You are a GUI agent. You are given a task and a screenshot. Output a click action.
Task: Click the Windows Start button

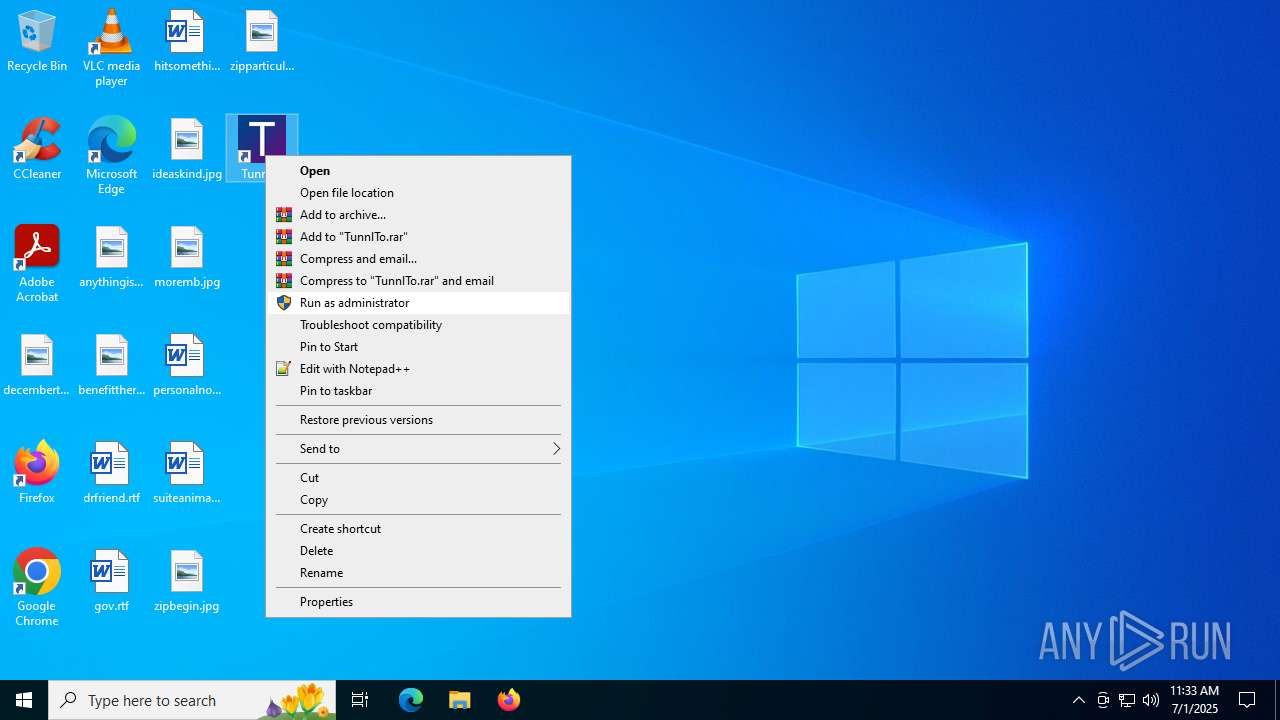[x=24, y=700]
